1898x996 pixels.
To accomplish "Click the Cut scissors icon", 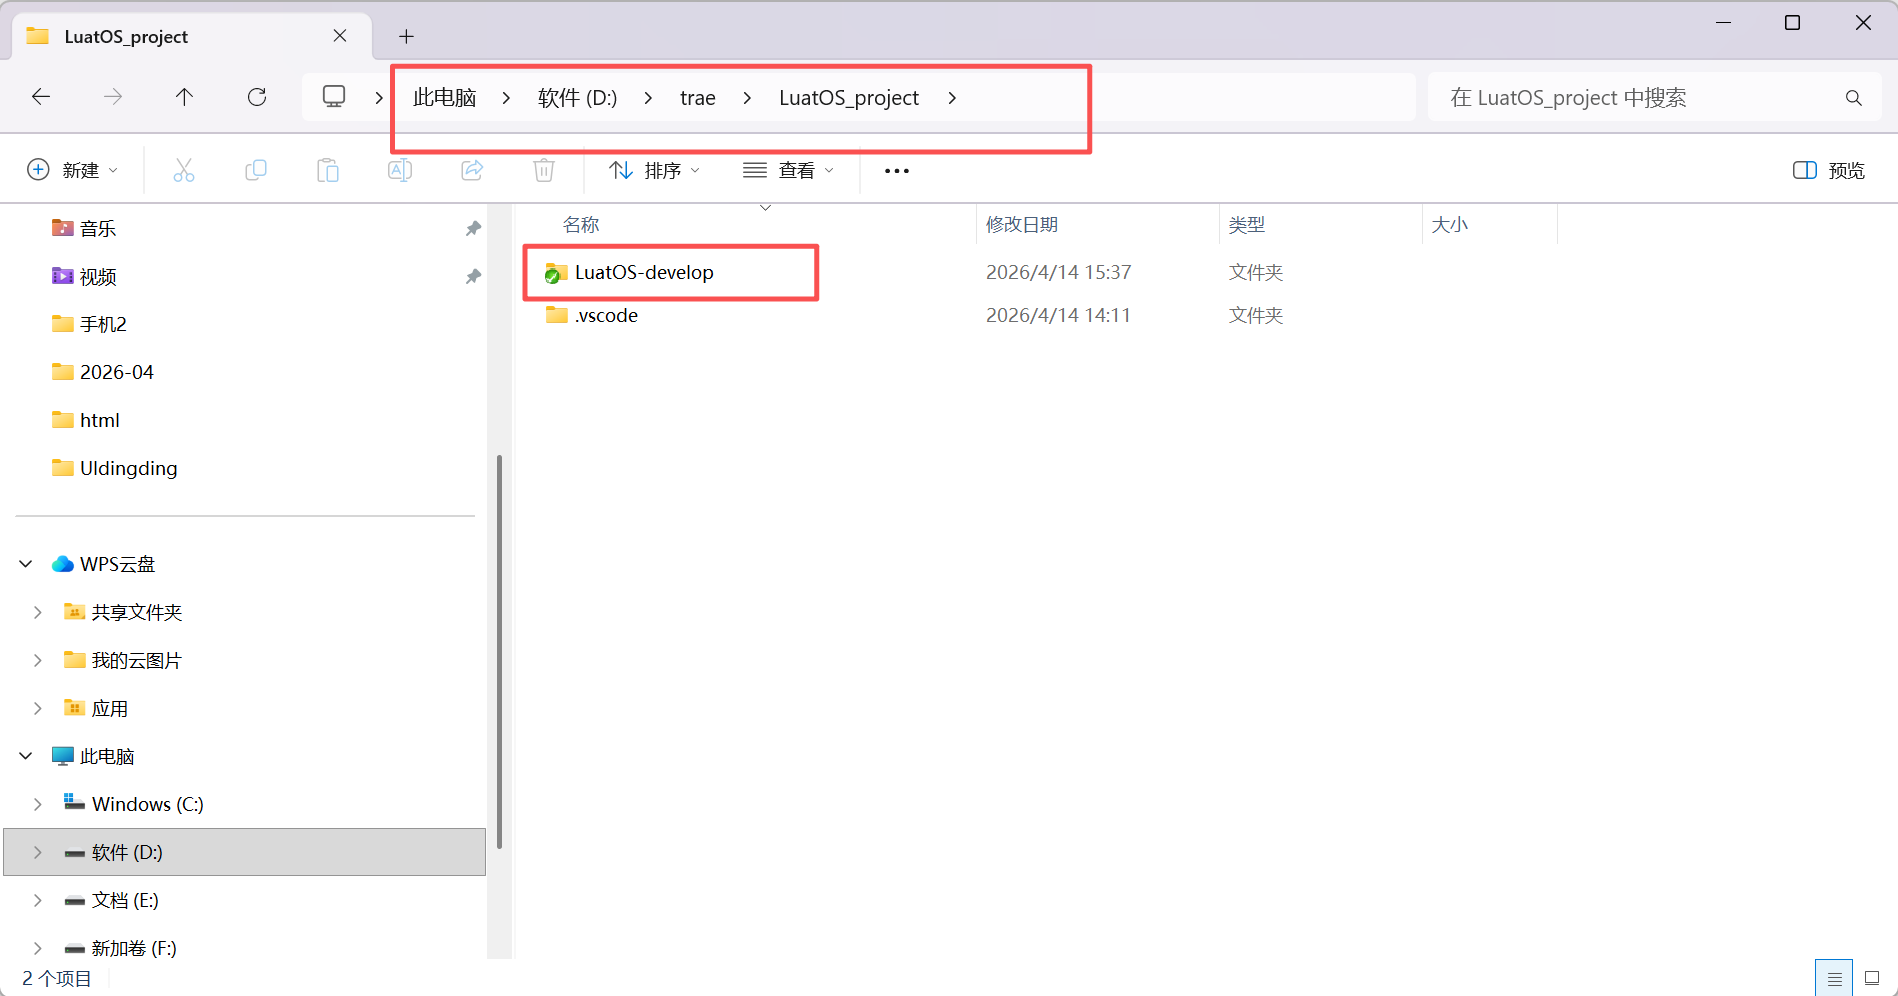I will pyautogui.click(x=184, y=170).
